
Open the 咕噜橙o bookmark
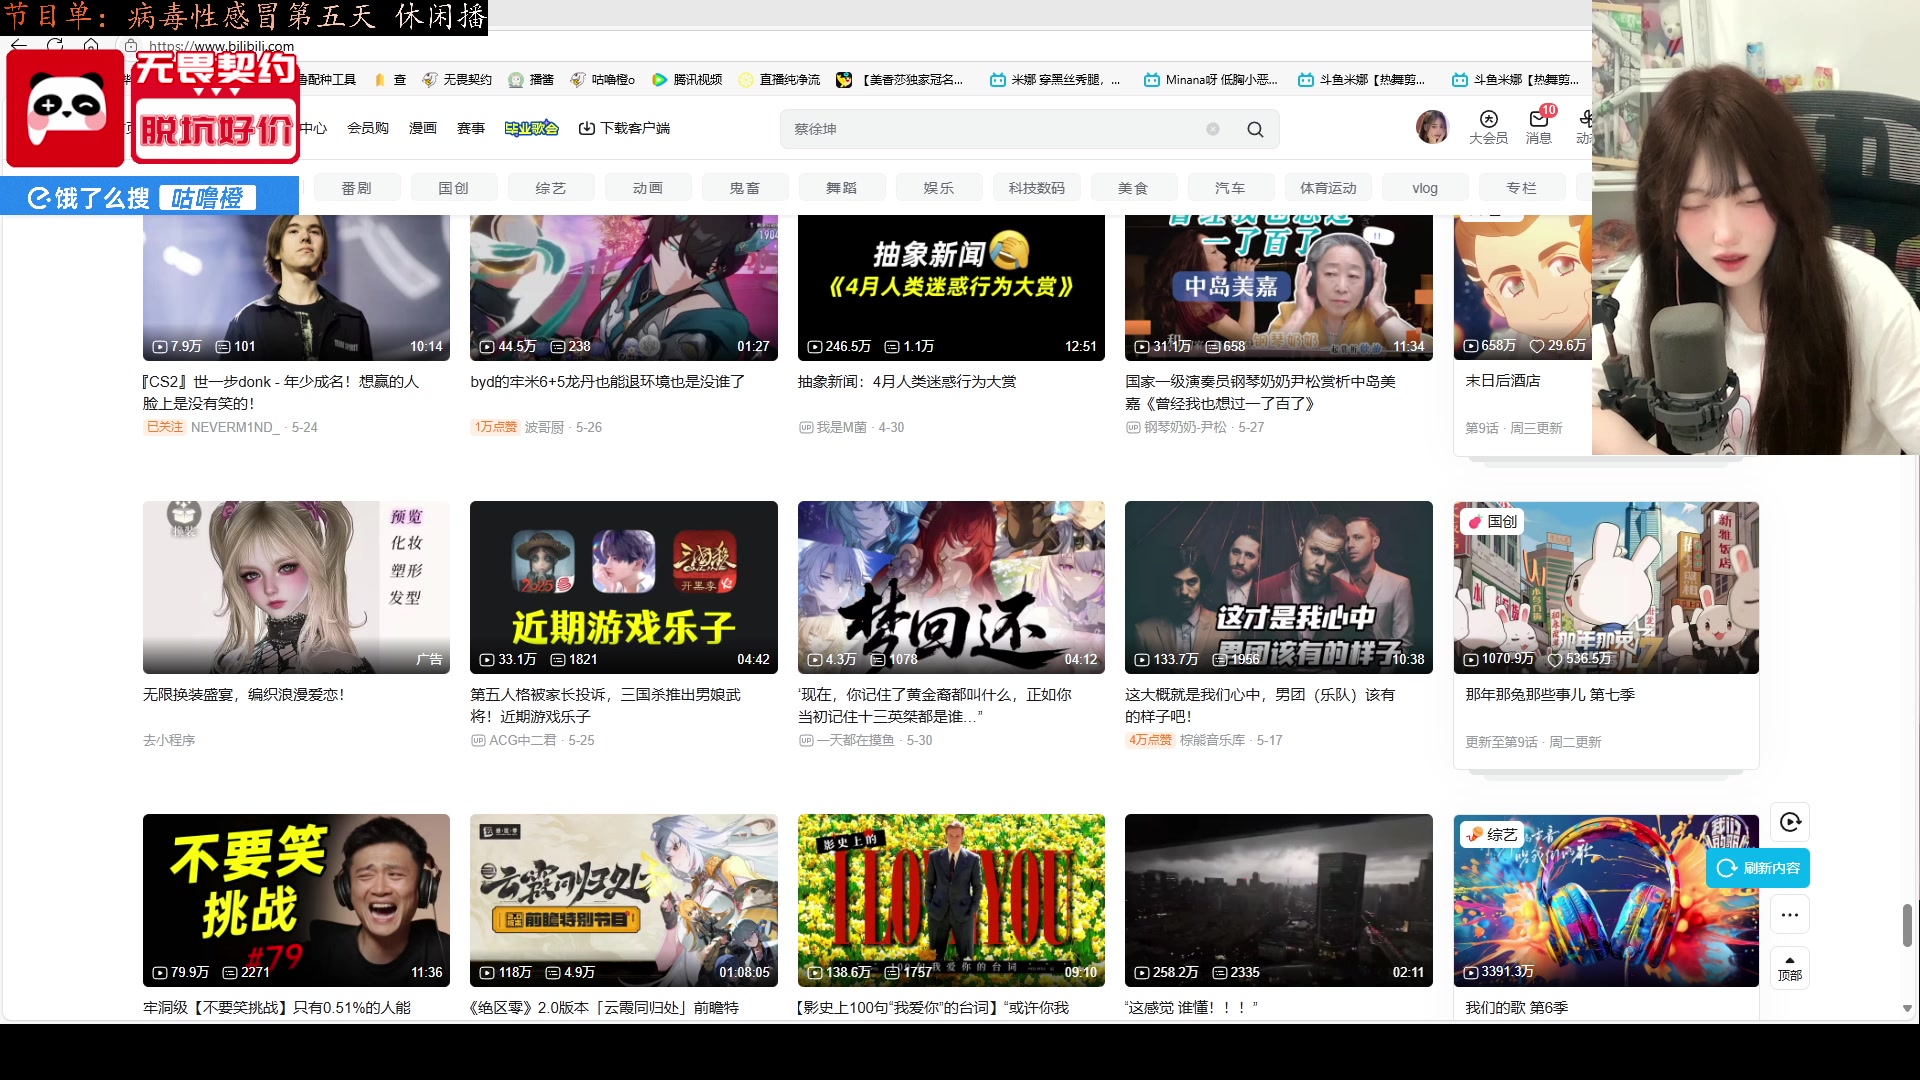(x=602, y=79)
